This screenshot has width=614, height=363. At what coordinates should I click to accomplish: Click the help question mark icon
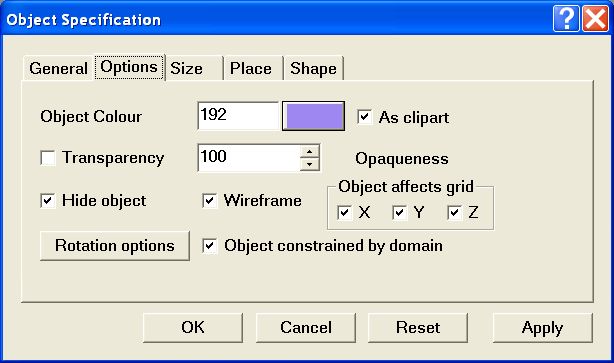[566, 18]
